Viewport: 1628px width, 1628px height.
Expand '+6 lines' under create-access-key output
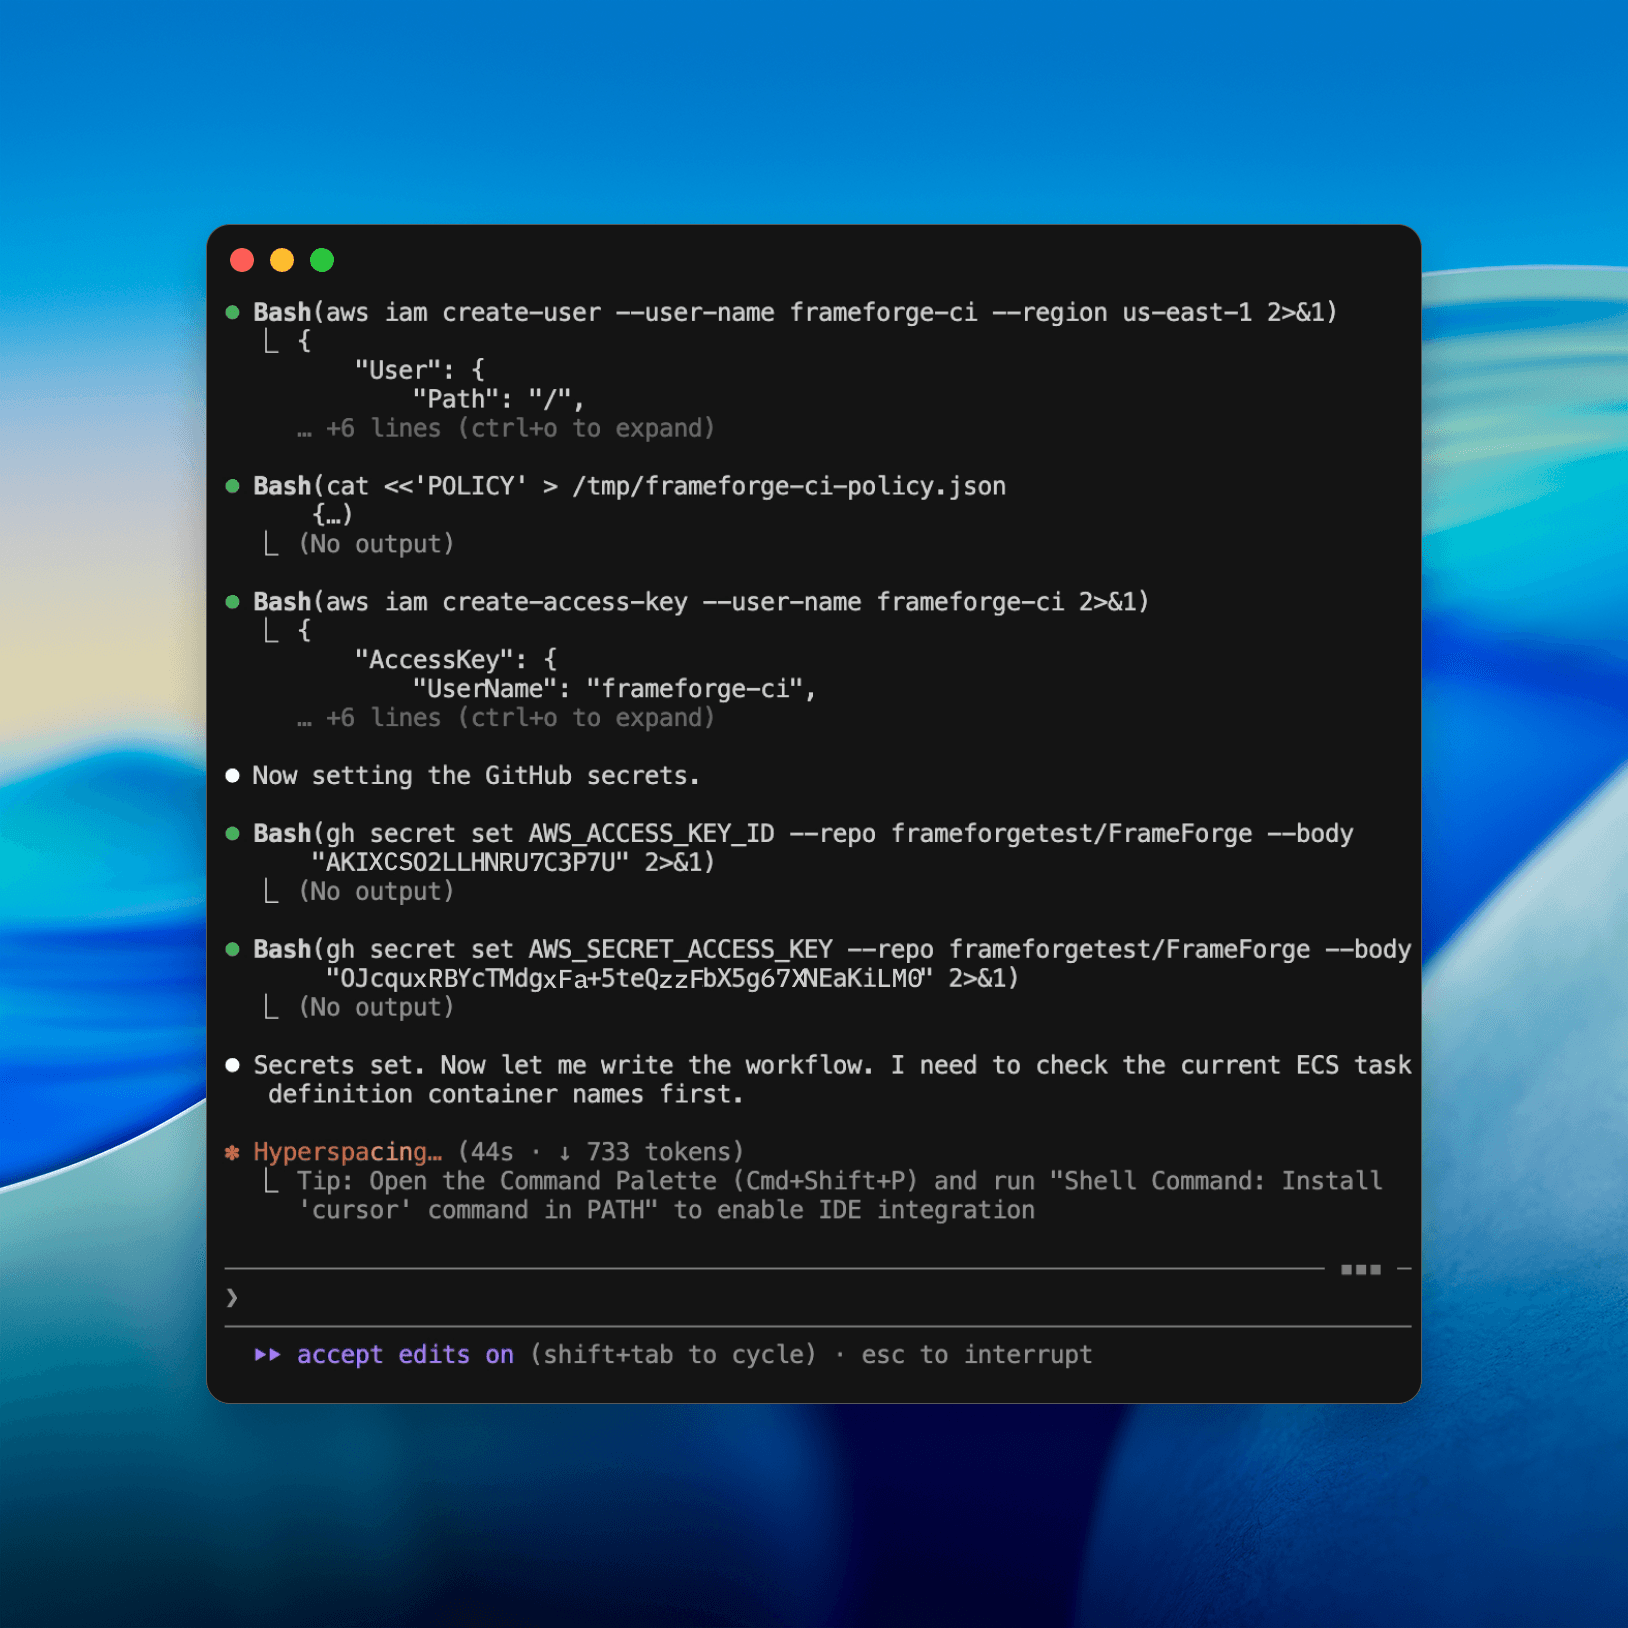506,718
